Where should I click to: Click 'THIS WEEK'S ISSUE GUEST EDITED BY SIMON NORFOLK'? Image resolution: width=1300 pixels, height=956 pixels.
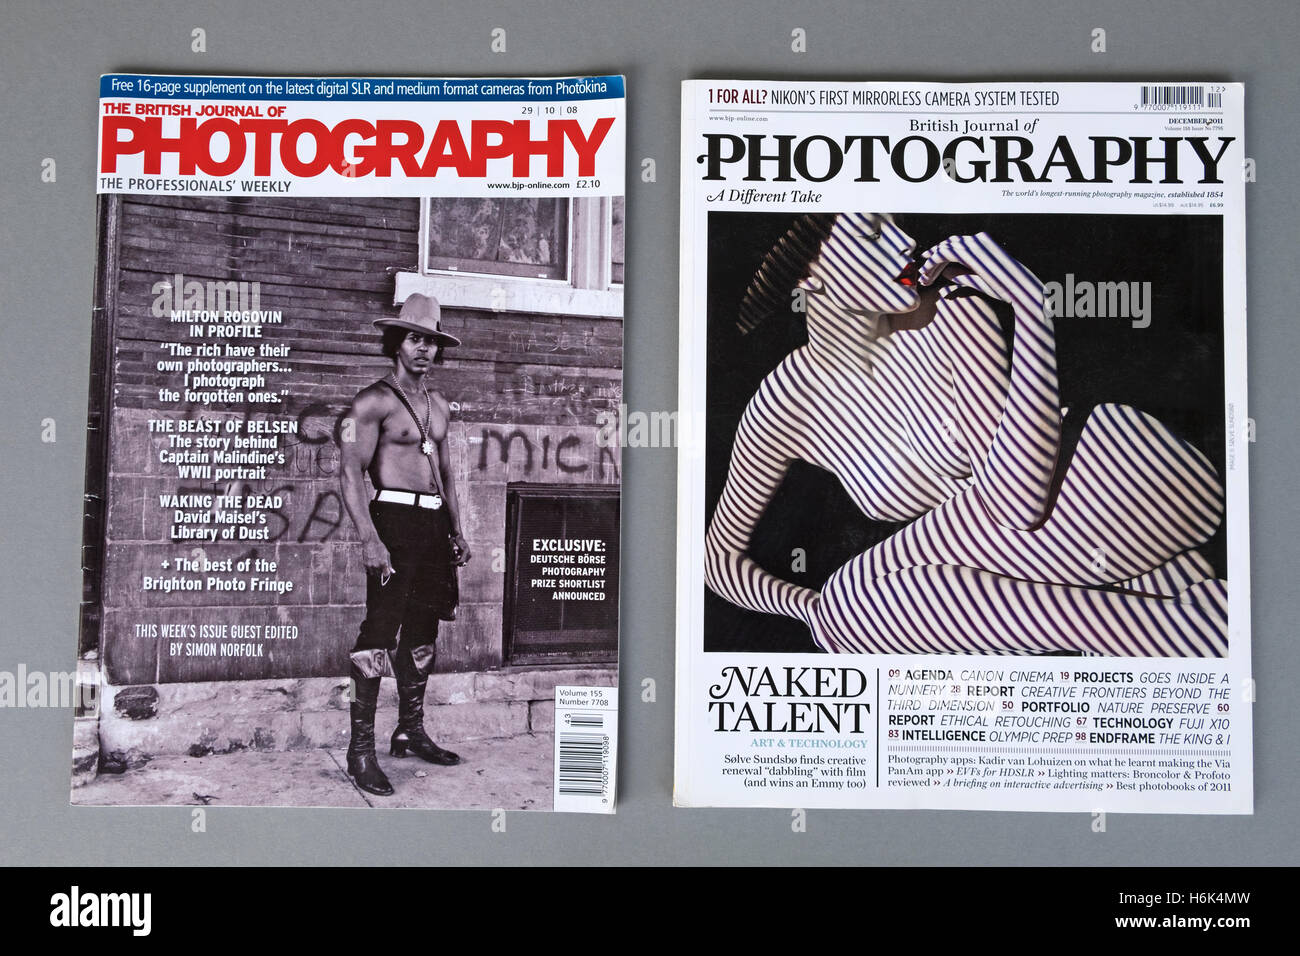coord(216,640)
